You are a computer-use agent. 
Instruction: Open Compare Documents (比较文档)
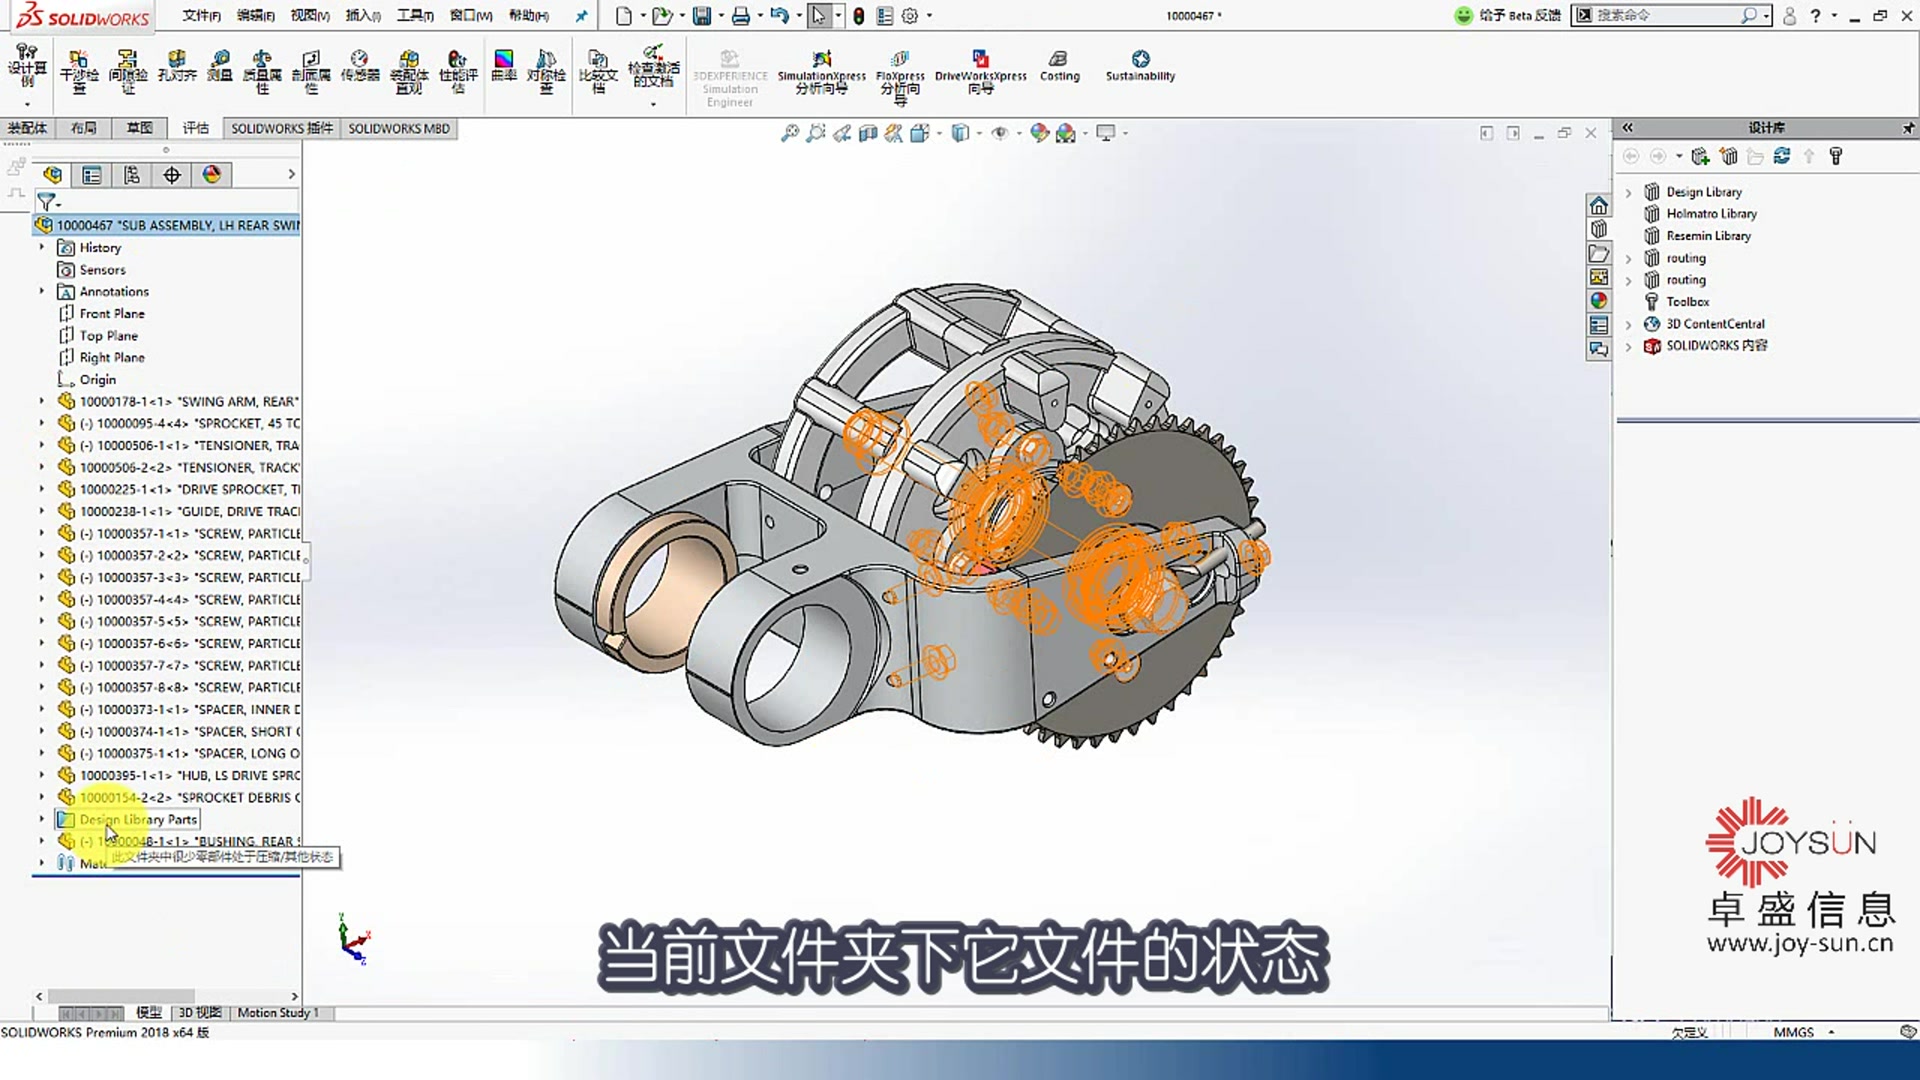click(x=598, y=72)
